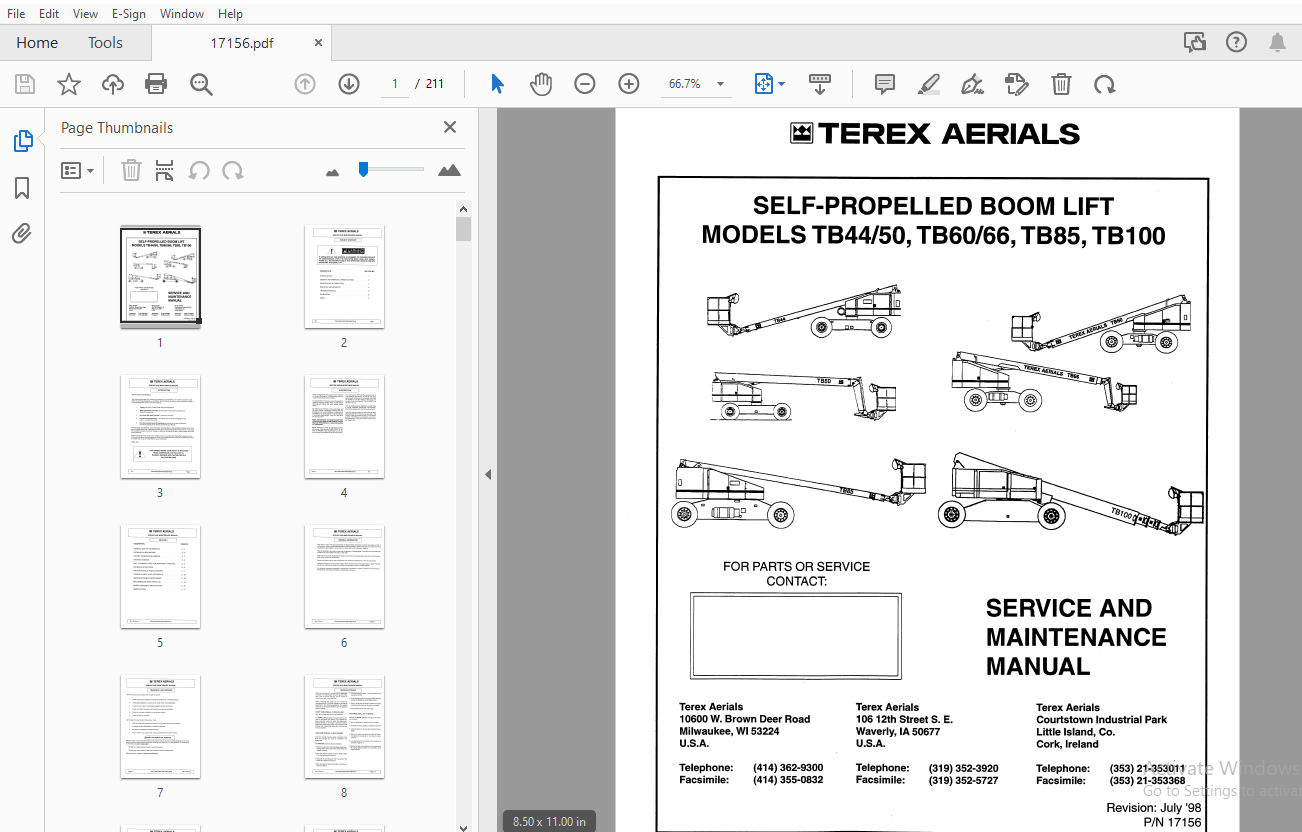1302x832 pixels.
Task: Delete selected thumbnails with the panel trash icon
Action: pos(131,170)
